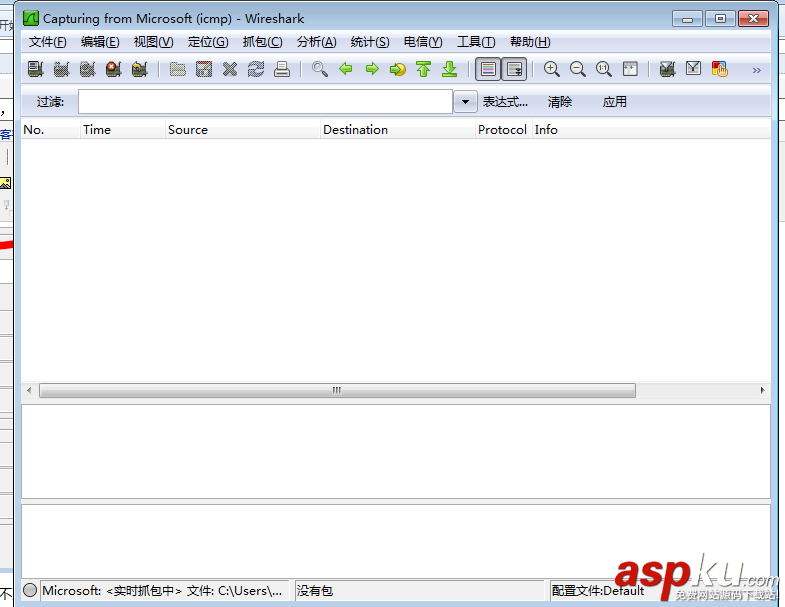Screen dimensions: 785x607
Task: Click the scrollbar right arrow
Action: (762, 390)
